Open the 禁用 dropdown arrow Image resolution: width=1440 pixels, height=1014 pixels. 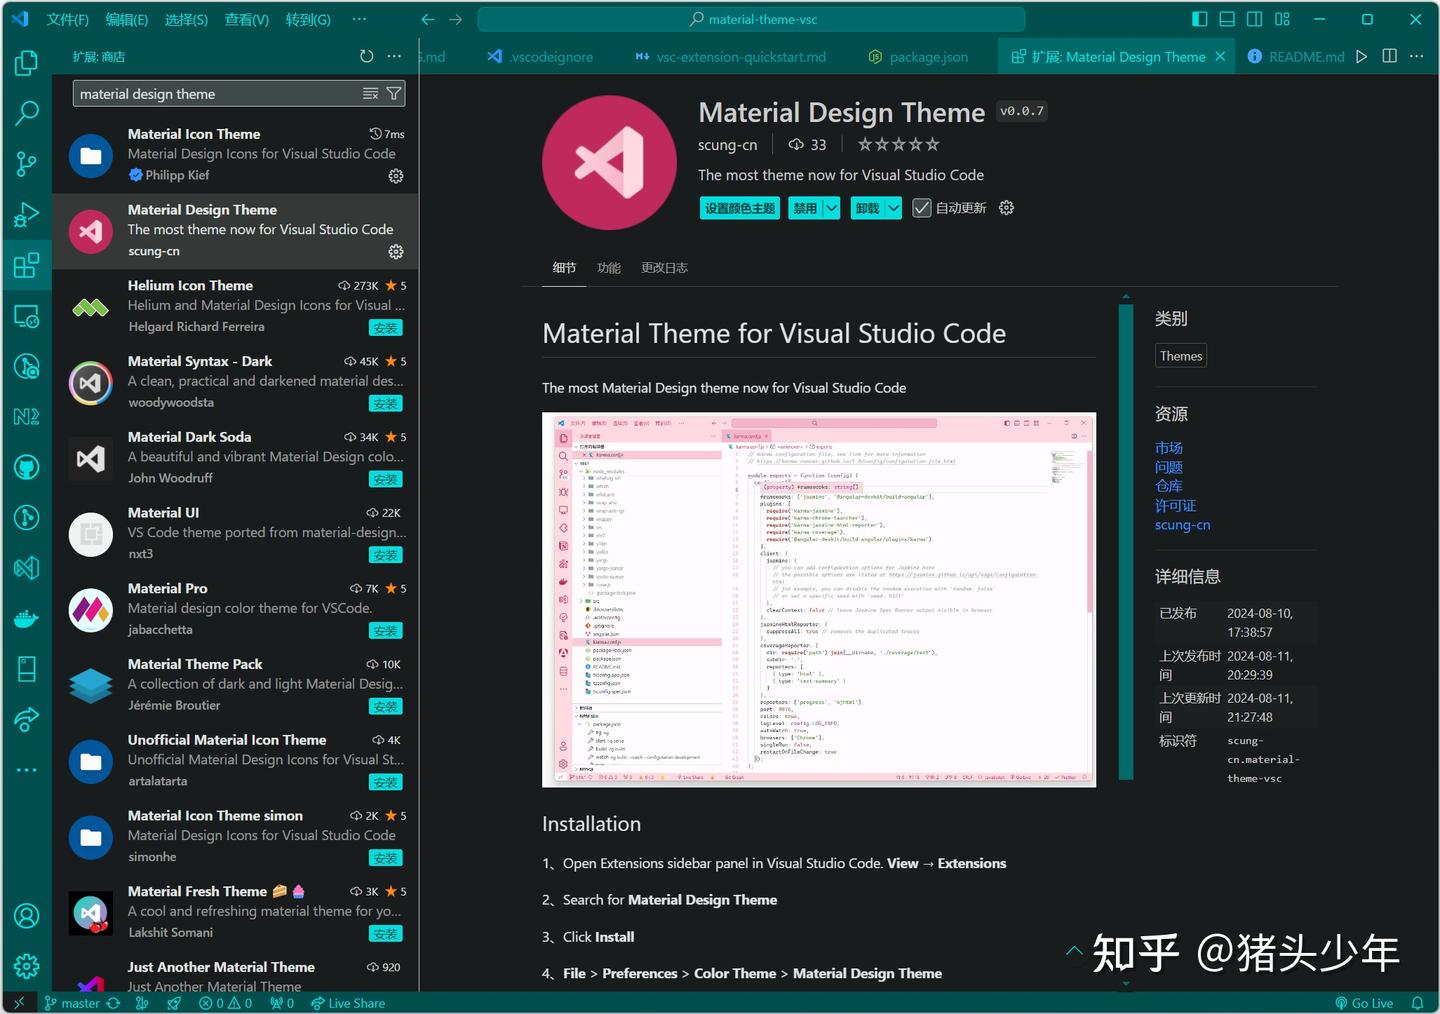point(829,208)
